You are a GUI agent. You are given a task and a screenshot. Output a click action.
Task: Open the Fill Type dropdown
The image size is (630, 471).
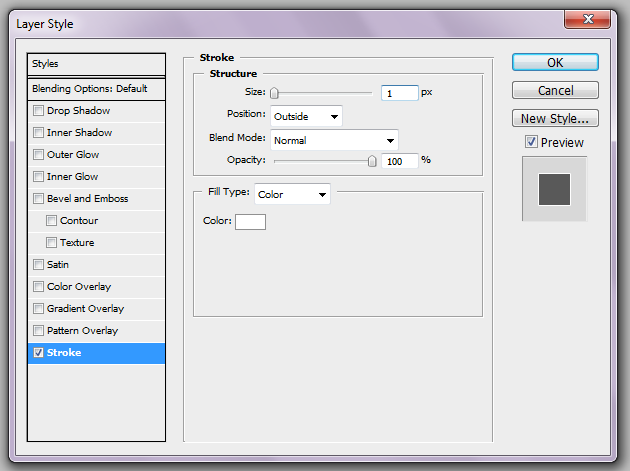(292, 194)
